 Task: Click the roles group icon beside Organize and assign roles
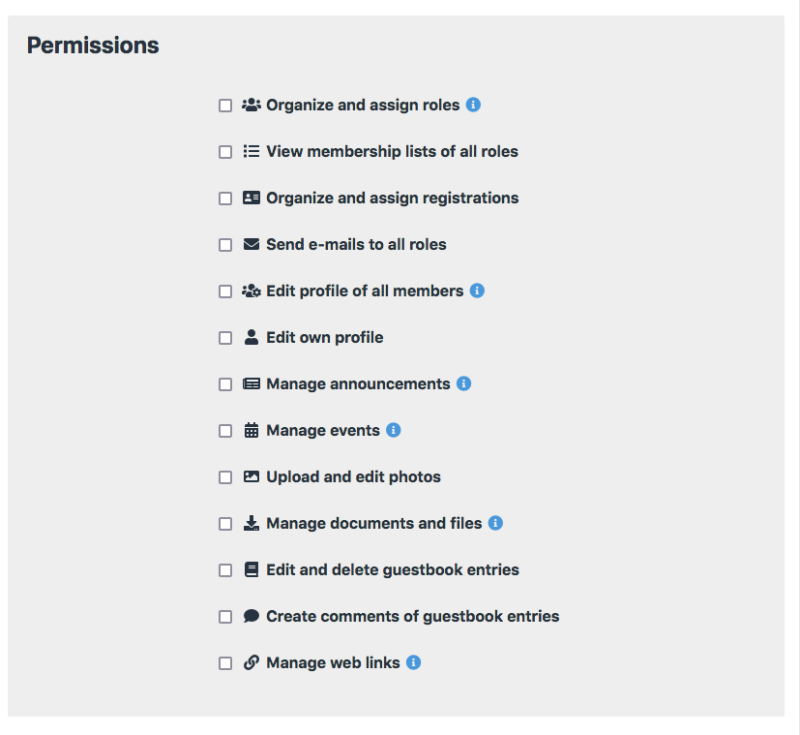pos(251,105)
